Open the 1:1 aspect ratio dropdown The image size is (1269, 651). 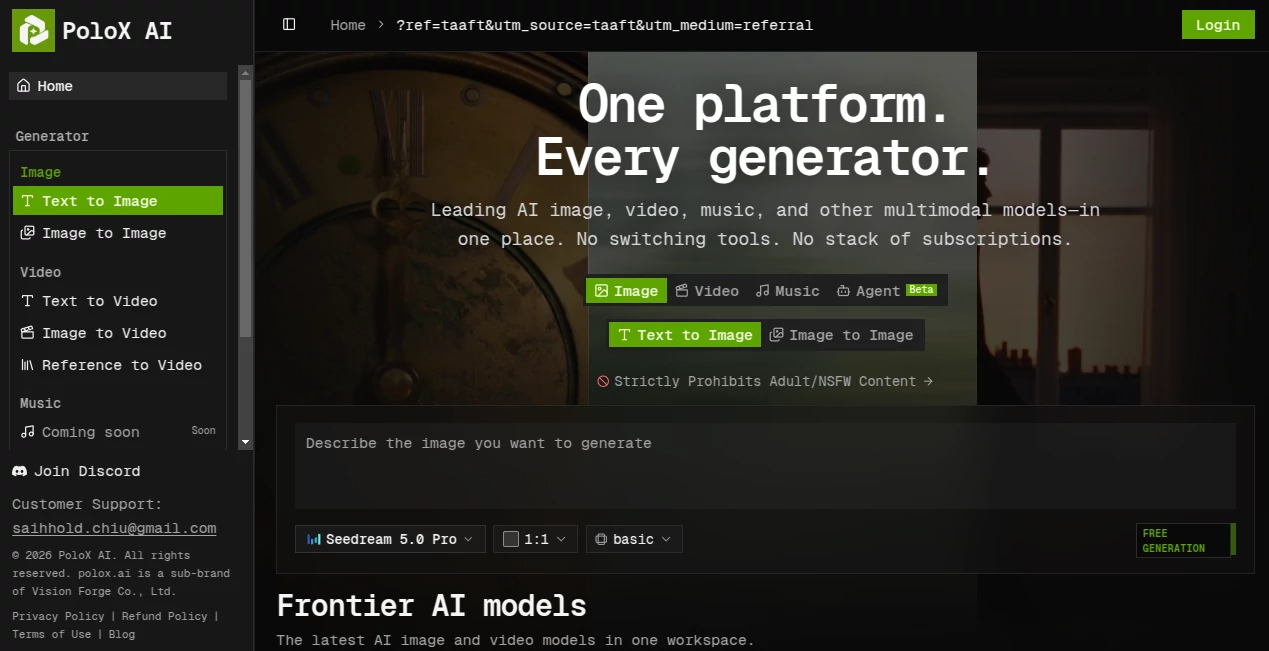tap(535, 539)
